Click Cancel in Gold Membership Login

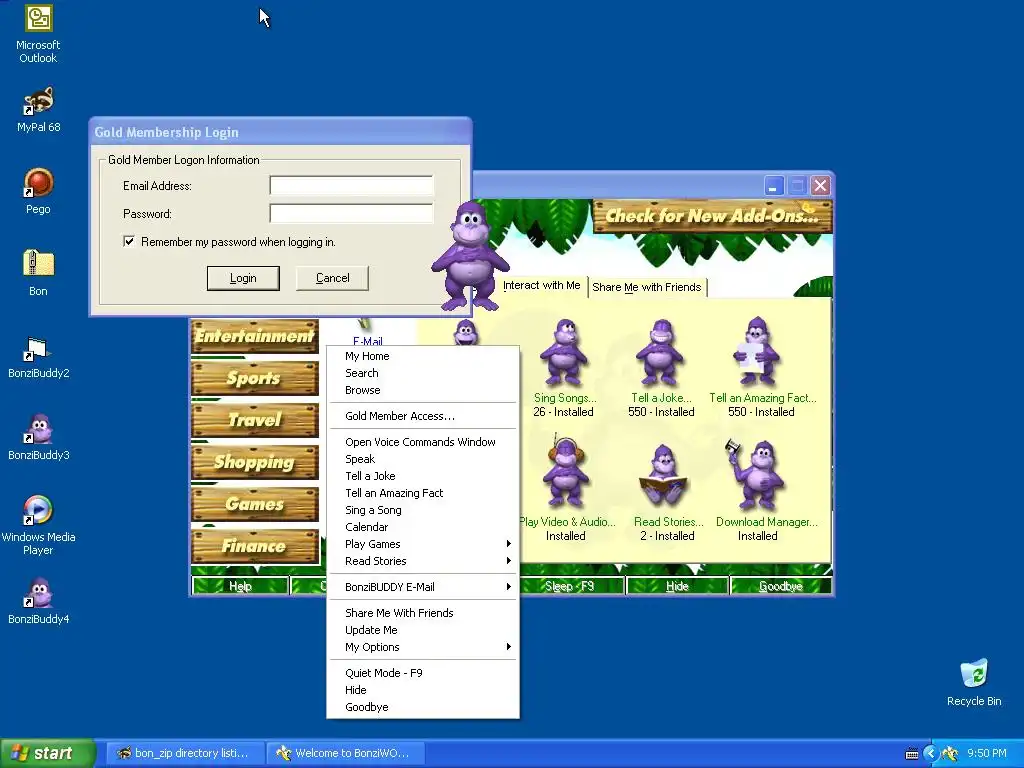[x=332, y=278]
